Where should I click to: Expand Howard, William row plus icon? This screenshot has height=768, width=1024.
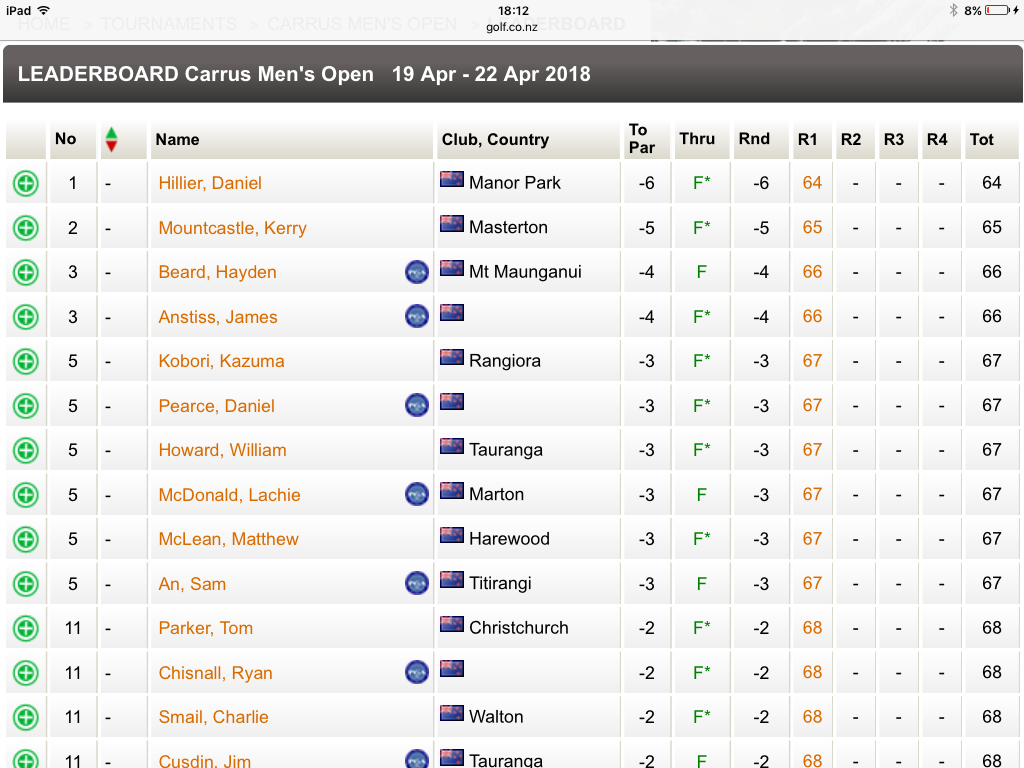point(26,450)
